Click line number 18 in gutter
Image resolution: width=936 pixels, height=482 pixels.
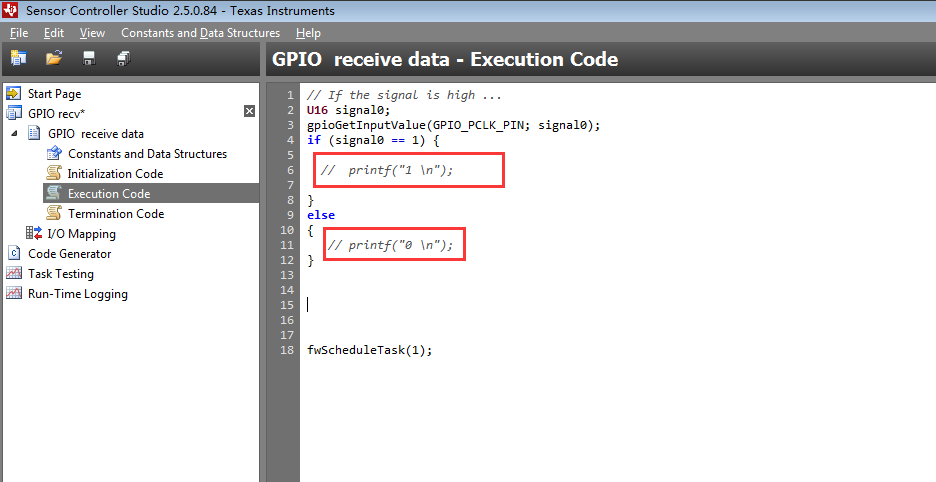[x=287, y=350]
